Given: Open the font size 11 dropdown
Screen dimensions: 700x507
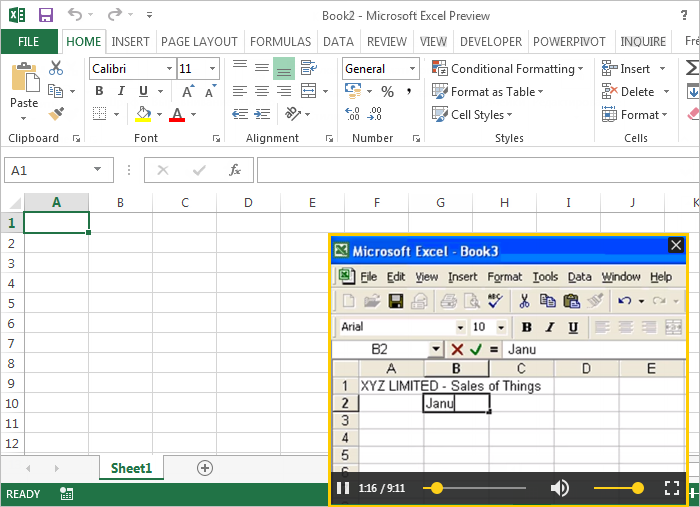Looking at the screenshot, I should coord(212,68).
